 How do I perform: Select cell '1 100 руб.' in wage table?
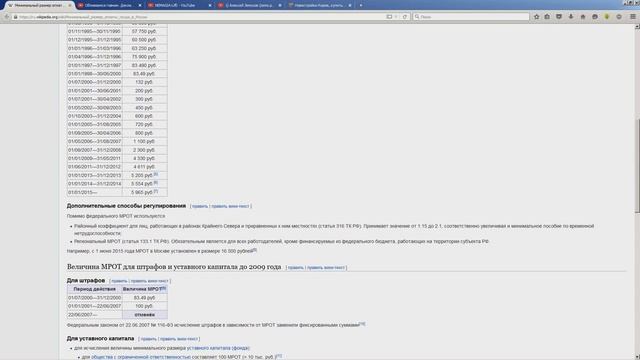coord(144,141)
